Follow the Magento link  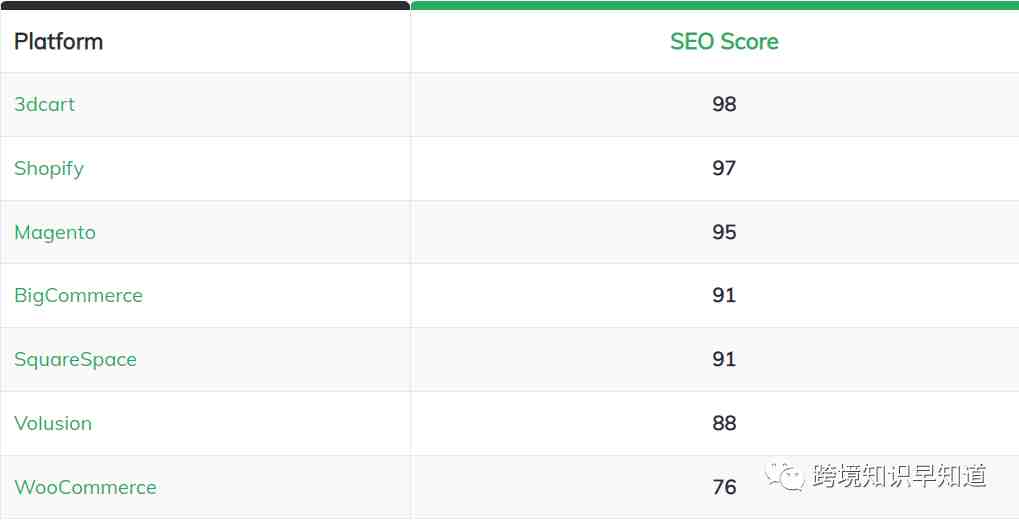[55, 233]
